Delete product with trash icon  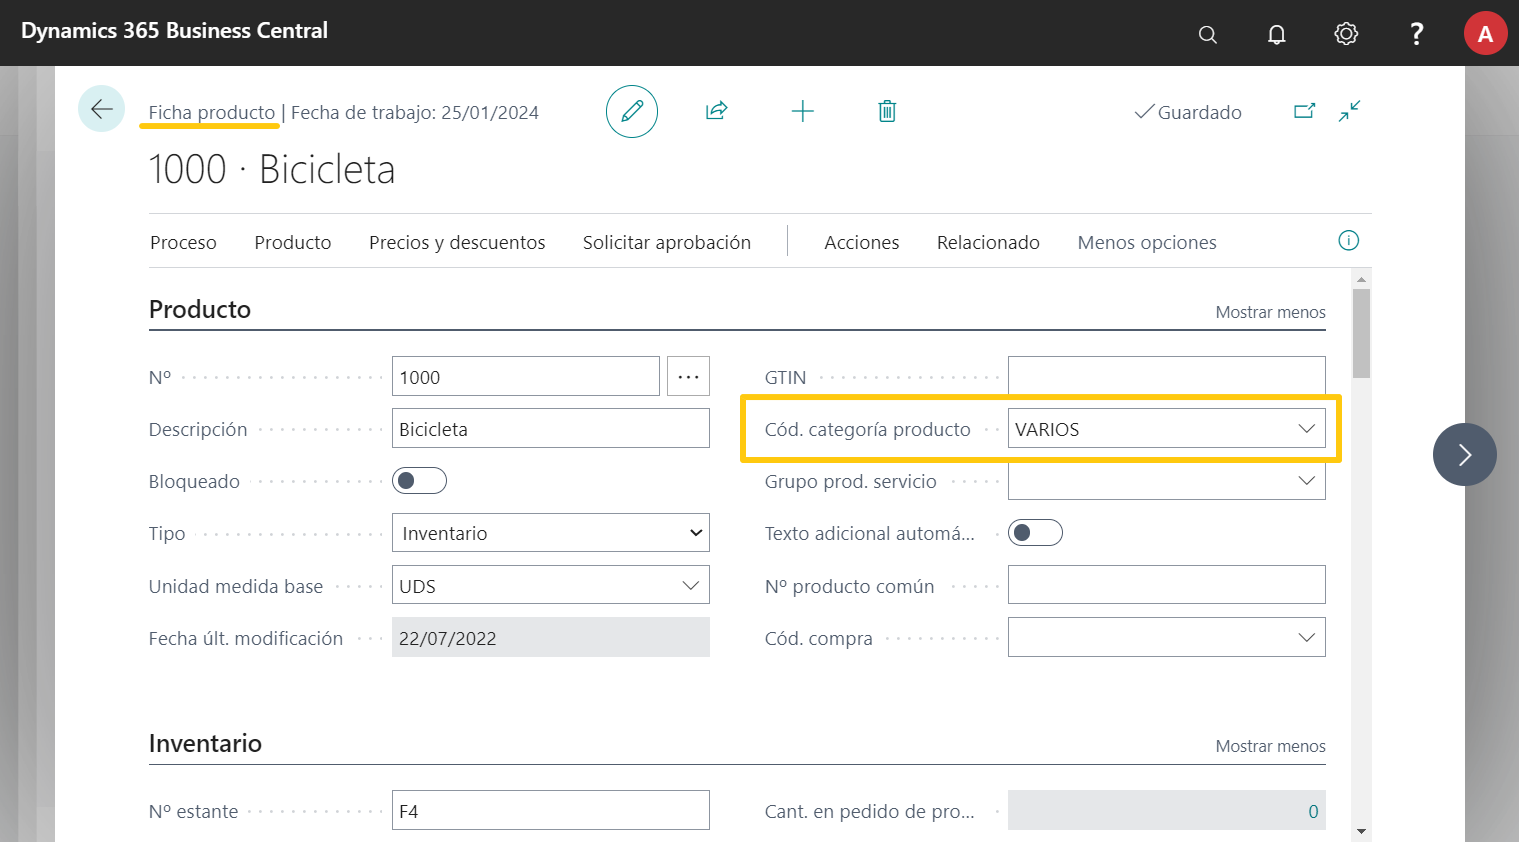pyautogui.click(x=887, y=111)
